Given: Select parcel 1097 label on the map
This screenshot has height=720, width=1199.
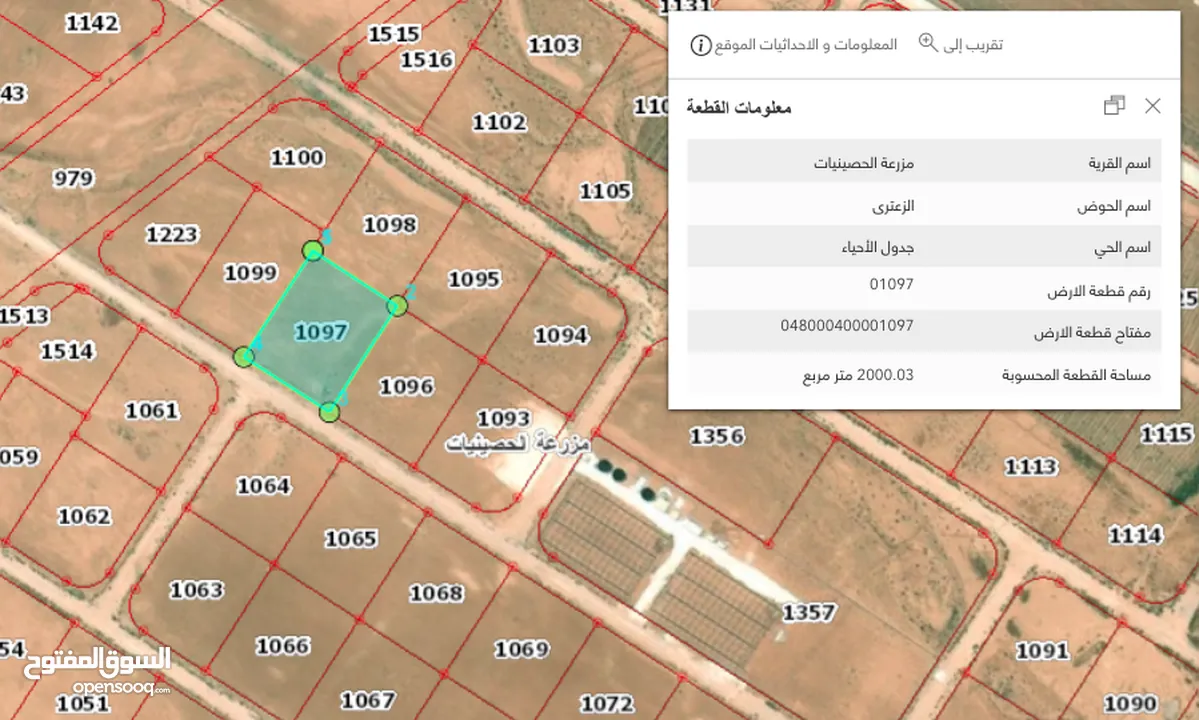Looking at the screenshot, I should coord(321,332).
